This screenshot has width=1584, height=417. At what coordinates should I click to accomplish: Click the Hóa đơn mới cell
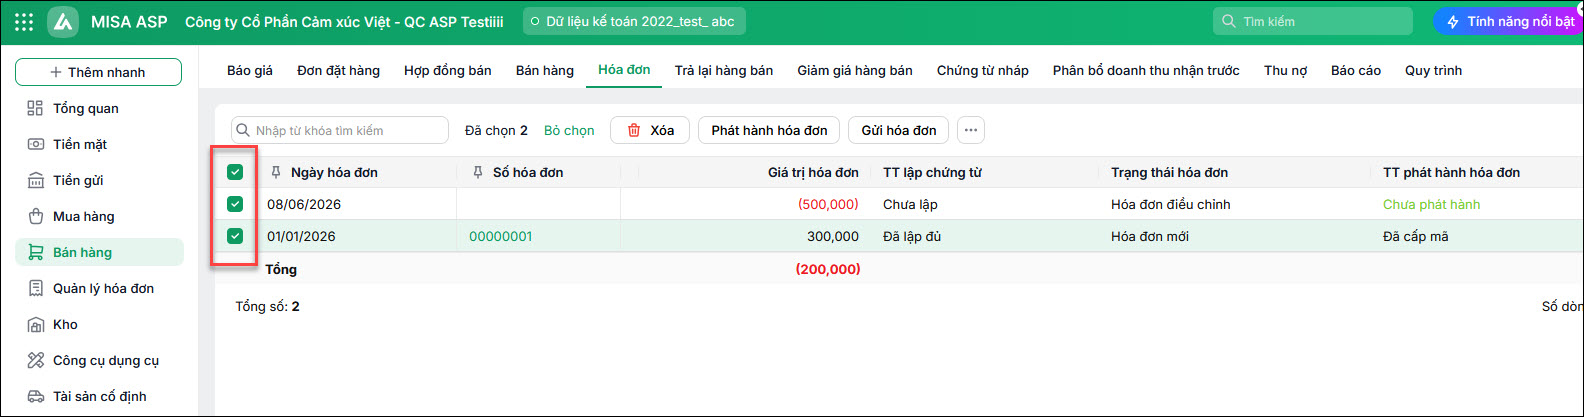pyautogui.click(x=1150, y=236)
